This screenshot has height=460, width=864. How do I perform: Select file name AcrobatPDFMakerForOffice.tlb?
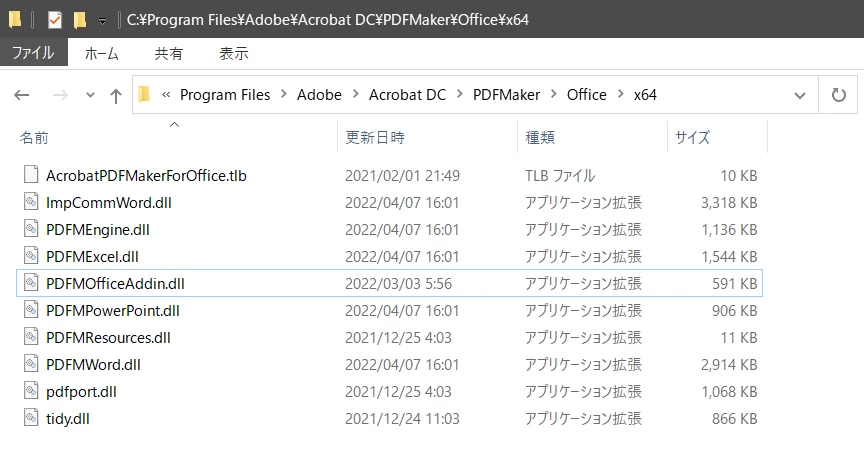146,176
